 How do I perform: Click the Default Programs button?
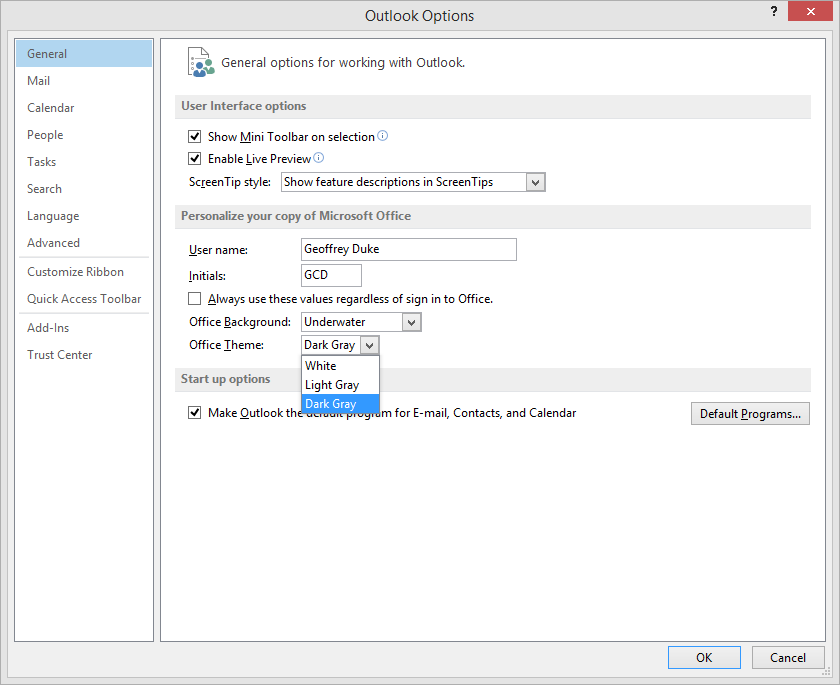click(750, 413)
